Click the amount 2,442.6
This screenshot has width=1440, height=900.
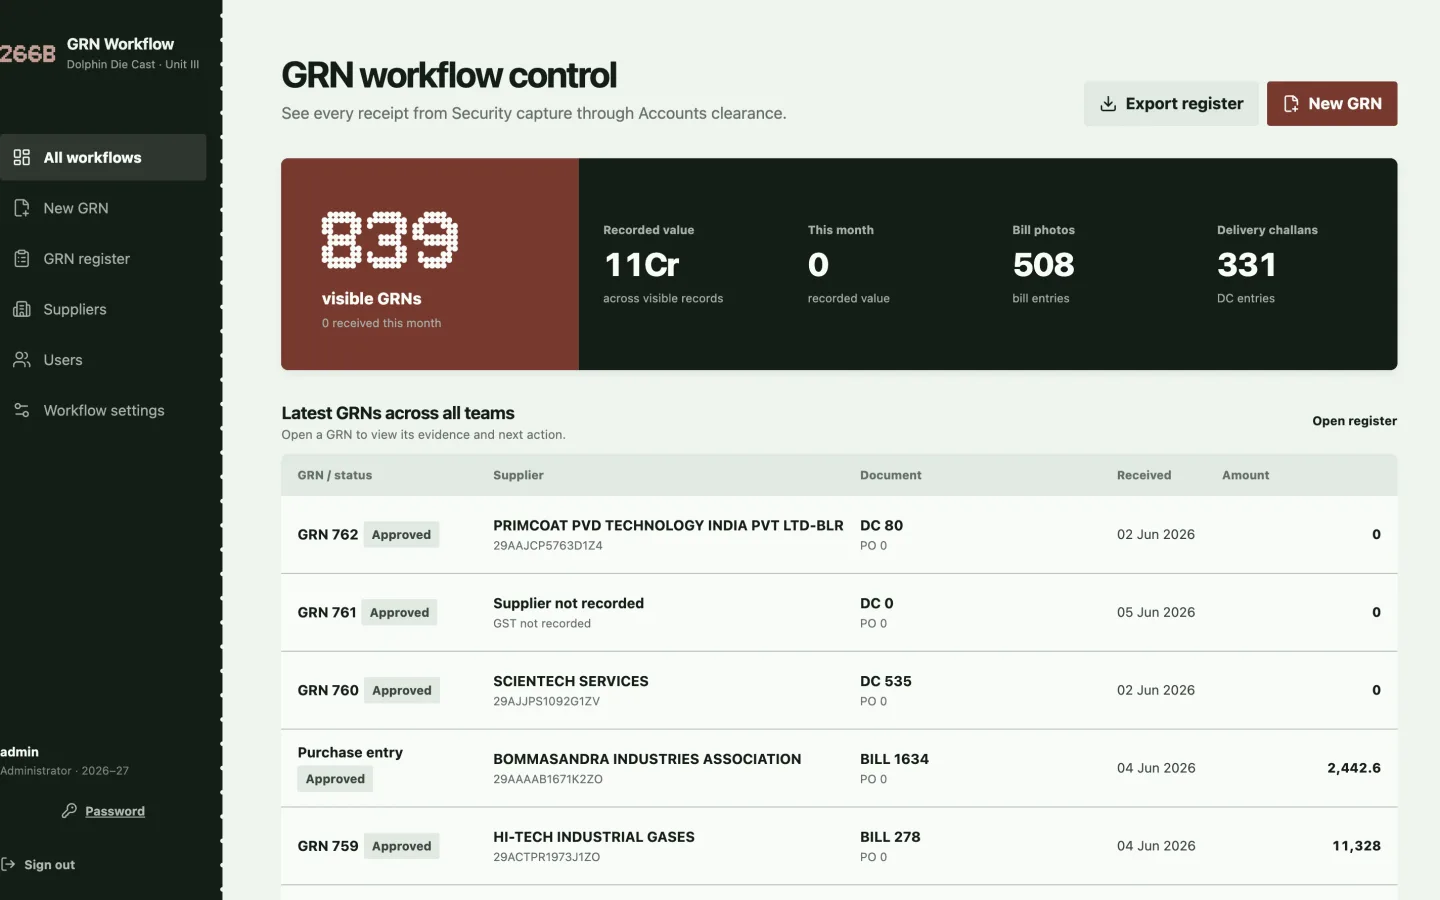[1354, 768]
